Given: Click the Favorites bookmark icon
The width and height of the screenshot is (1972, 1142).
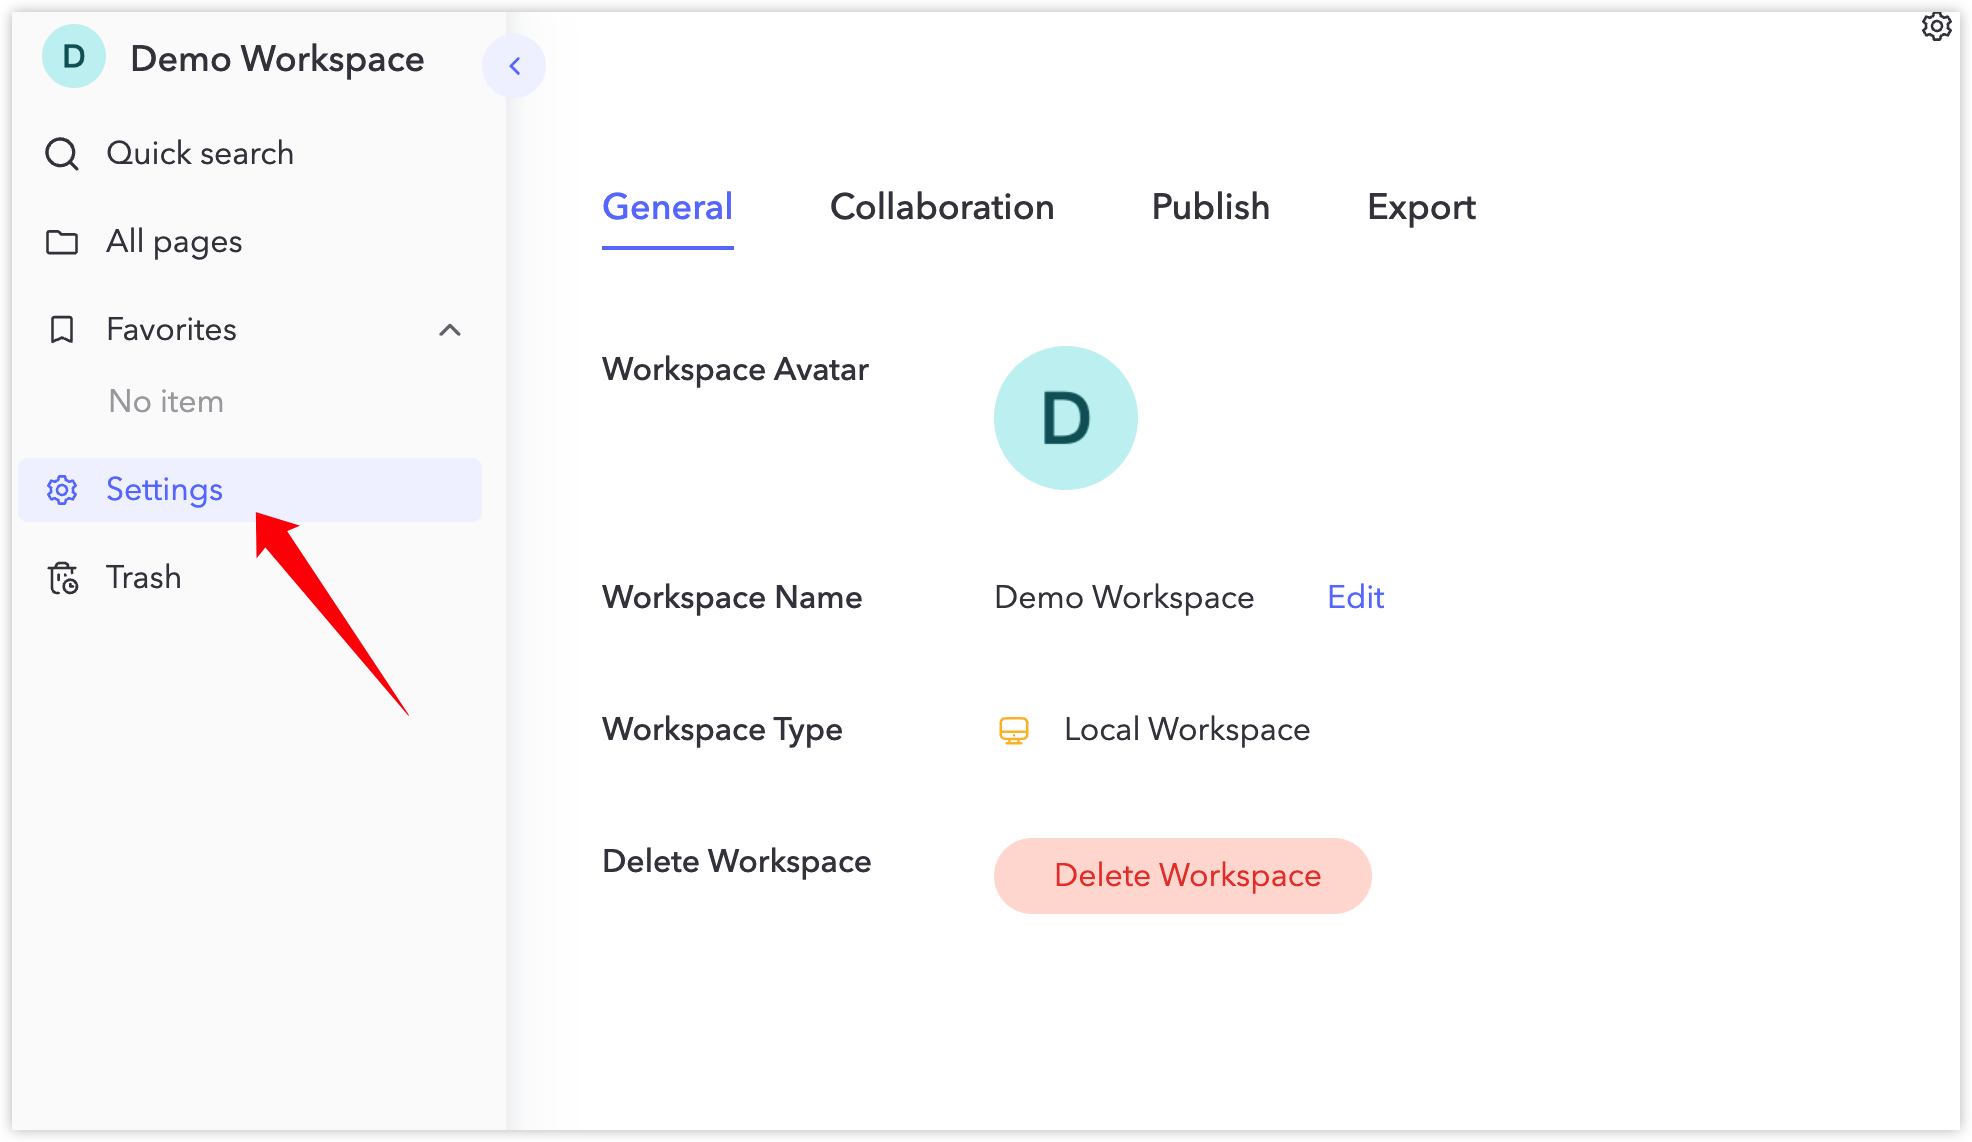Looking at the screenshot, I should pos(62,330).
